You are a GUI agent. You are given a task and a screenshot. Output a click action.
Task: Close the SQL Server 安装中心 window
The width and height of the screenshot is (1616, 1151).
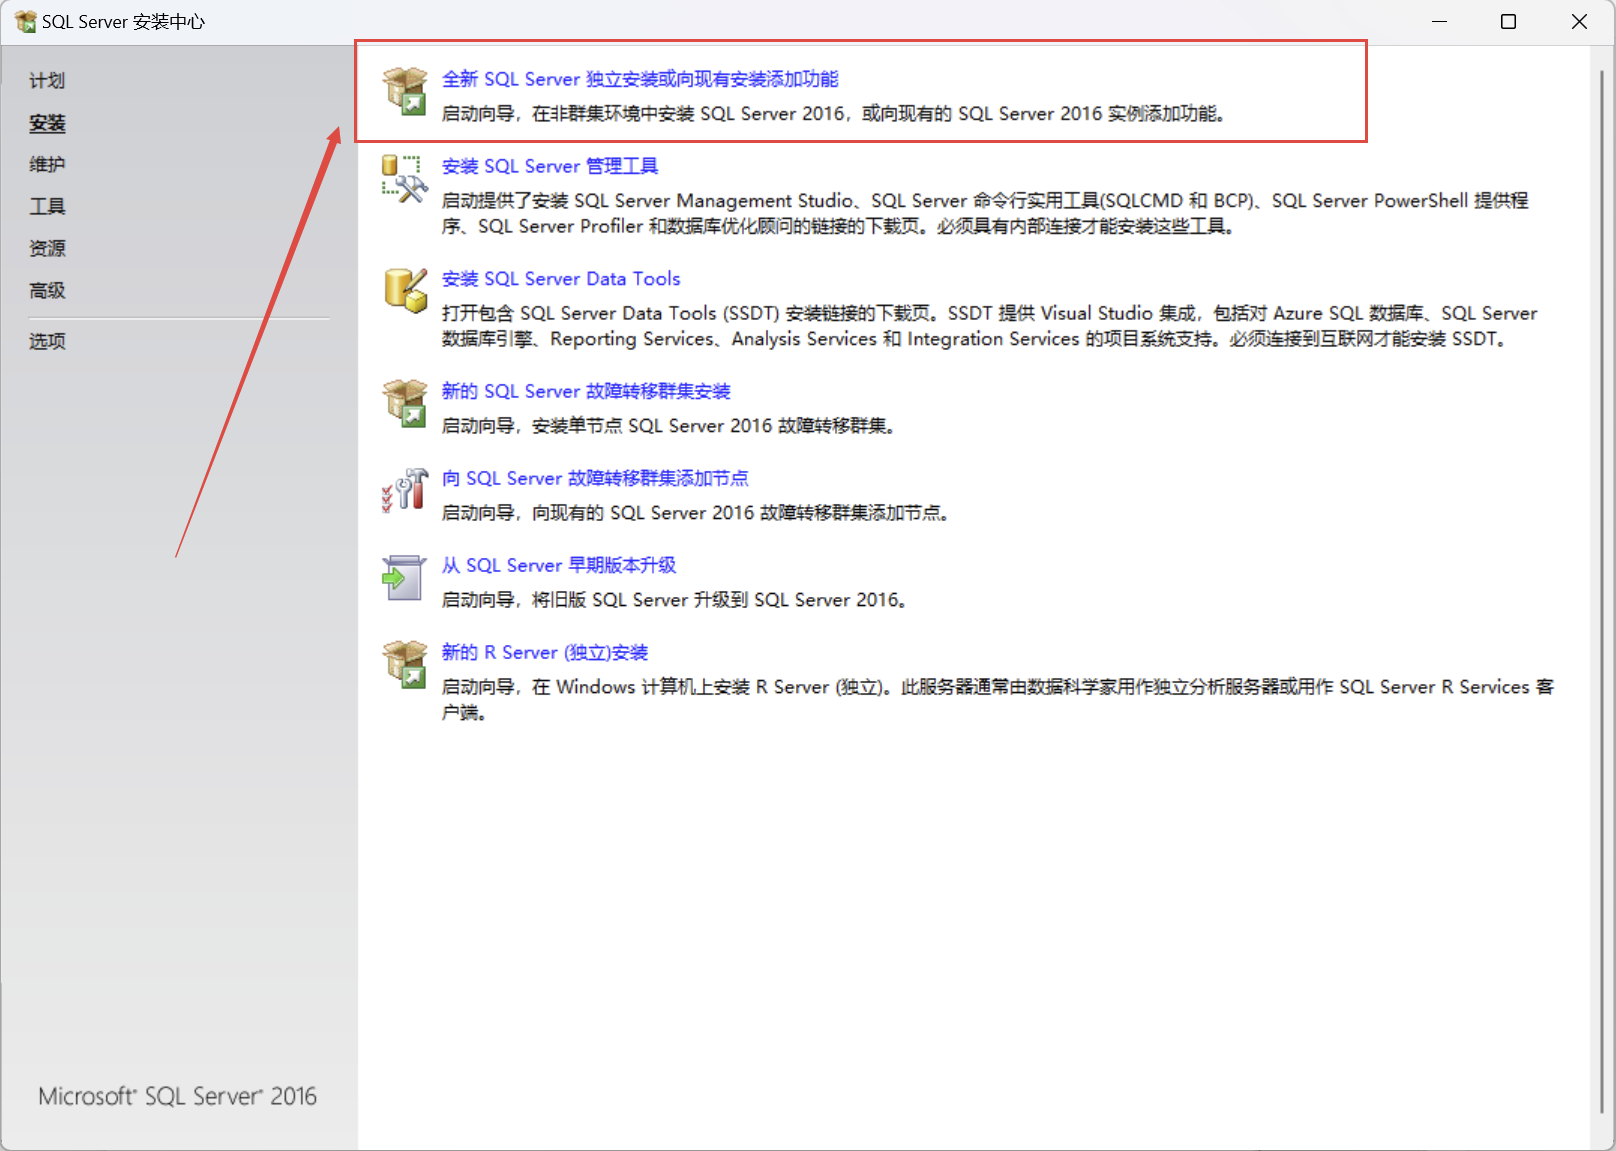point(1579,21)
